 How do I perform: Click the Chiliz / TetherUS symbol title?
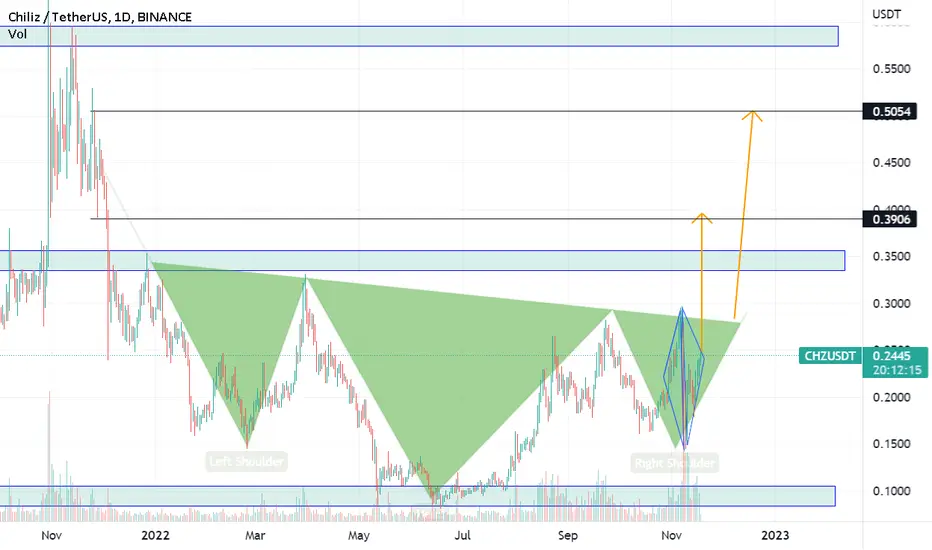(x=100, y=17)
